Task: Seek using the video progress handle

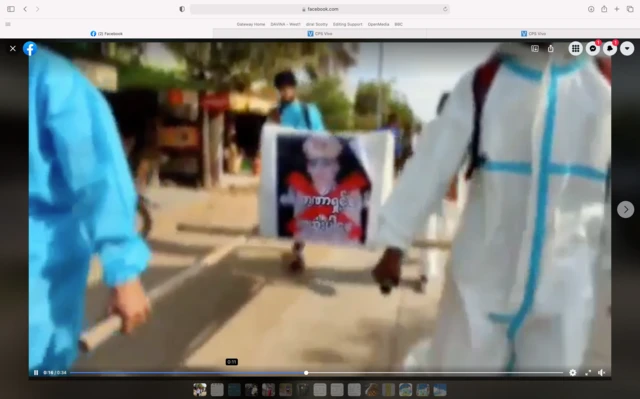Action: point(306,372)
